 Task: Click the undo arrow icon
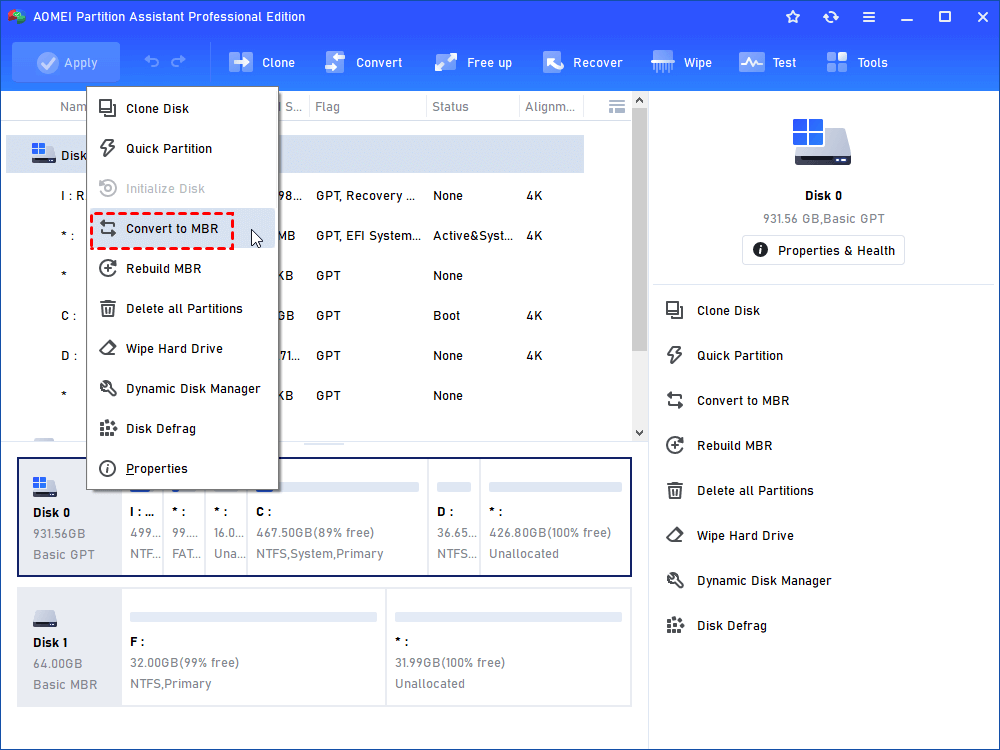tap(152, 62)
